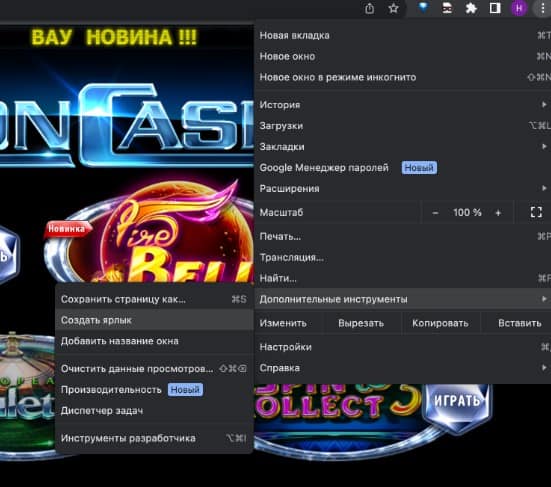The image size is (551, 487).
Task: Bookmark this page with the star icon
Action: pos(394,8)
